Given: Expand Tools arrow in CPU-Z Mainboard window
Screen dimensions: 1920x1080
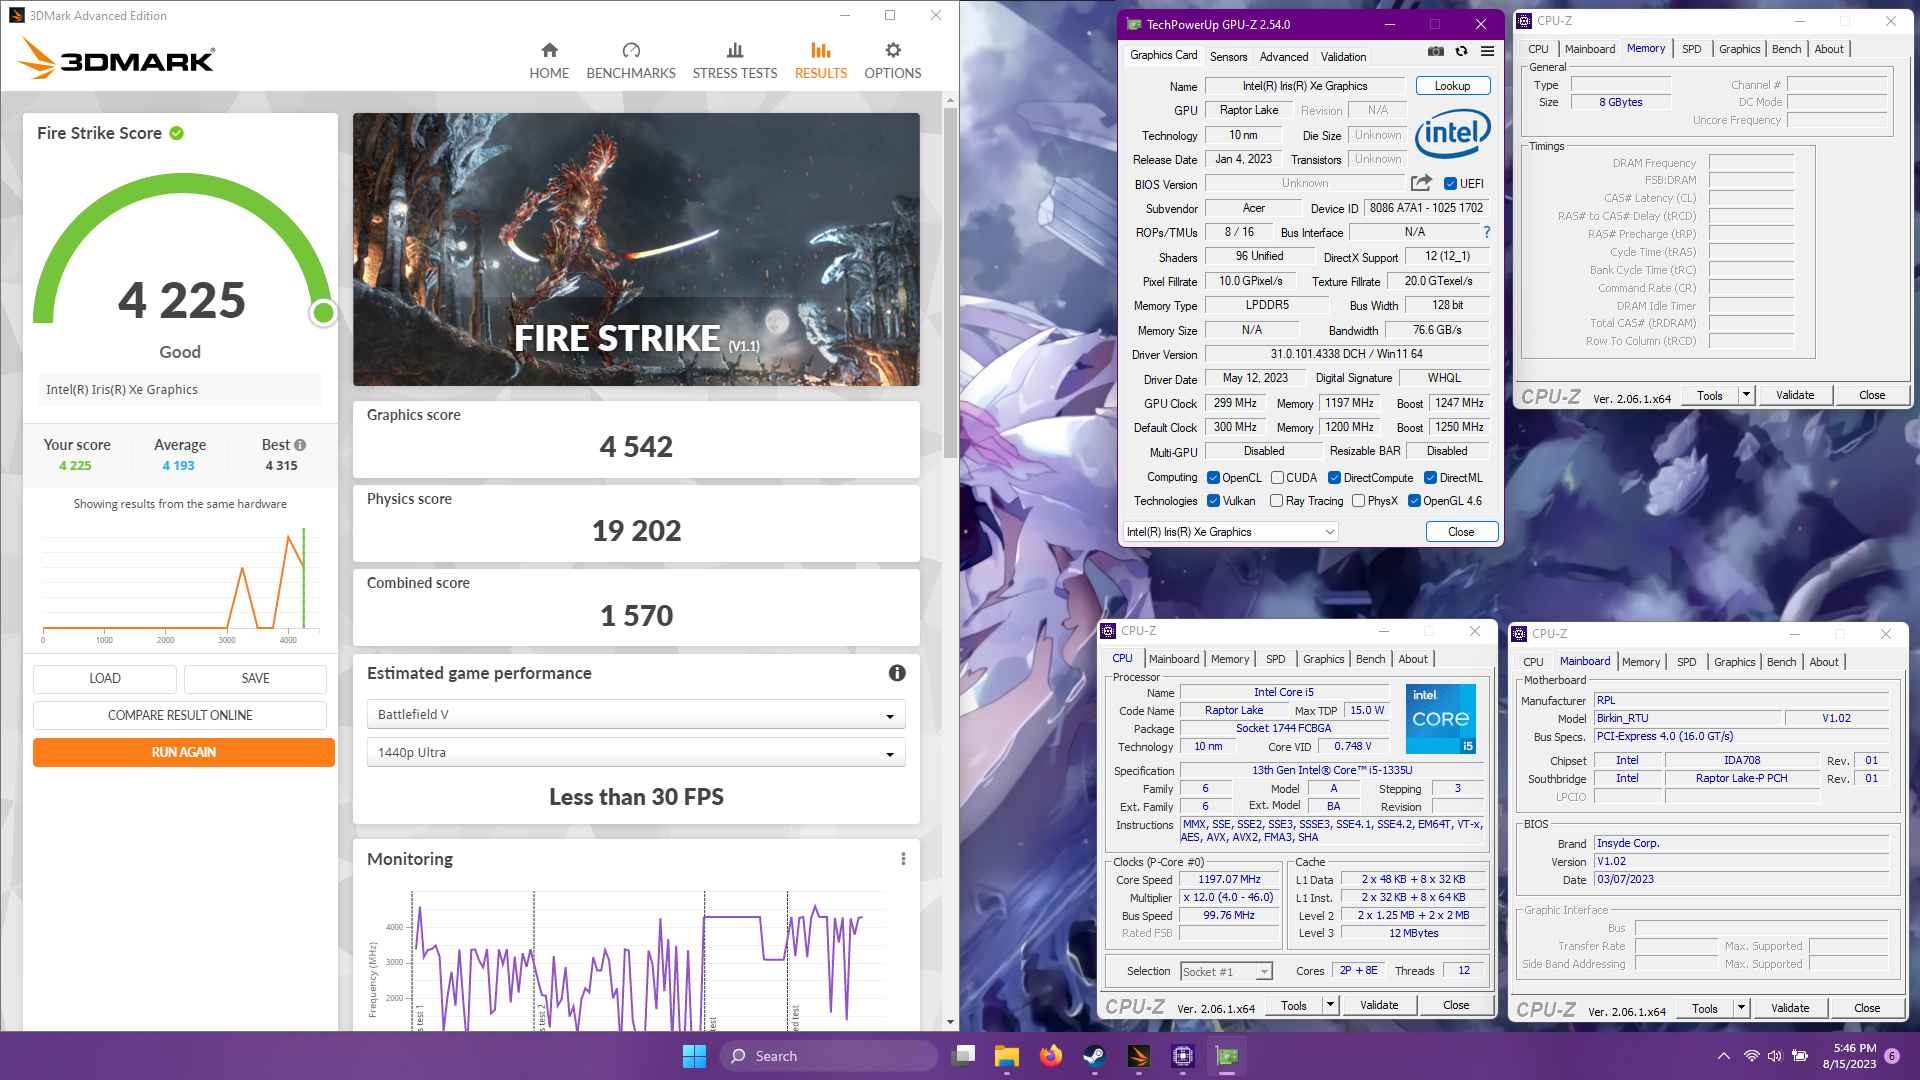Looking at the screenshot, I should [1741, 1008].
